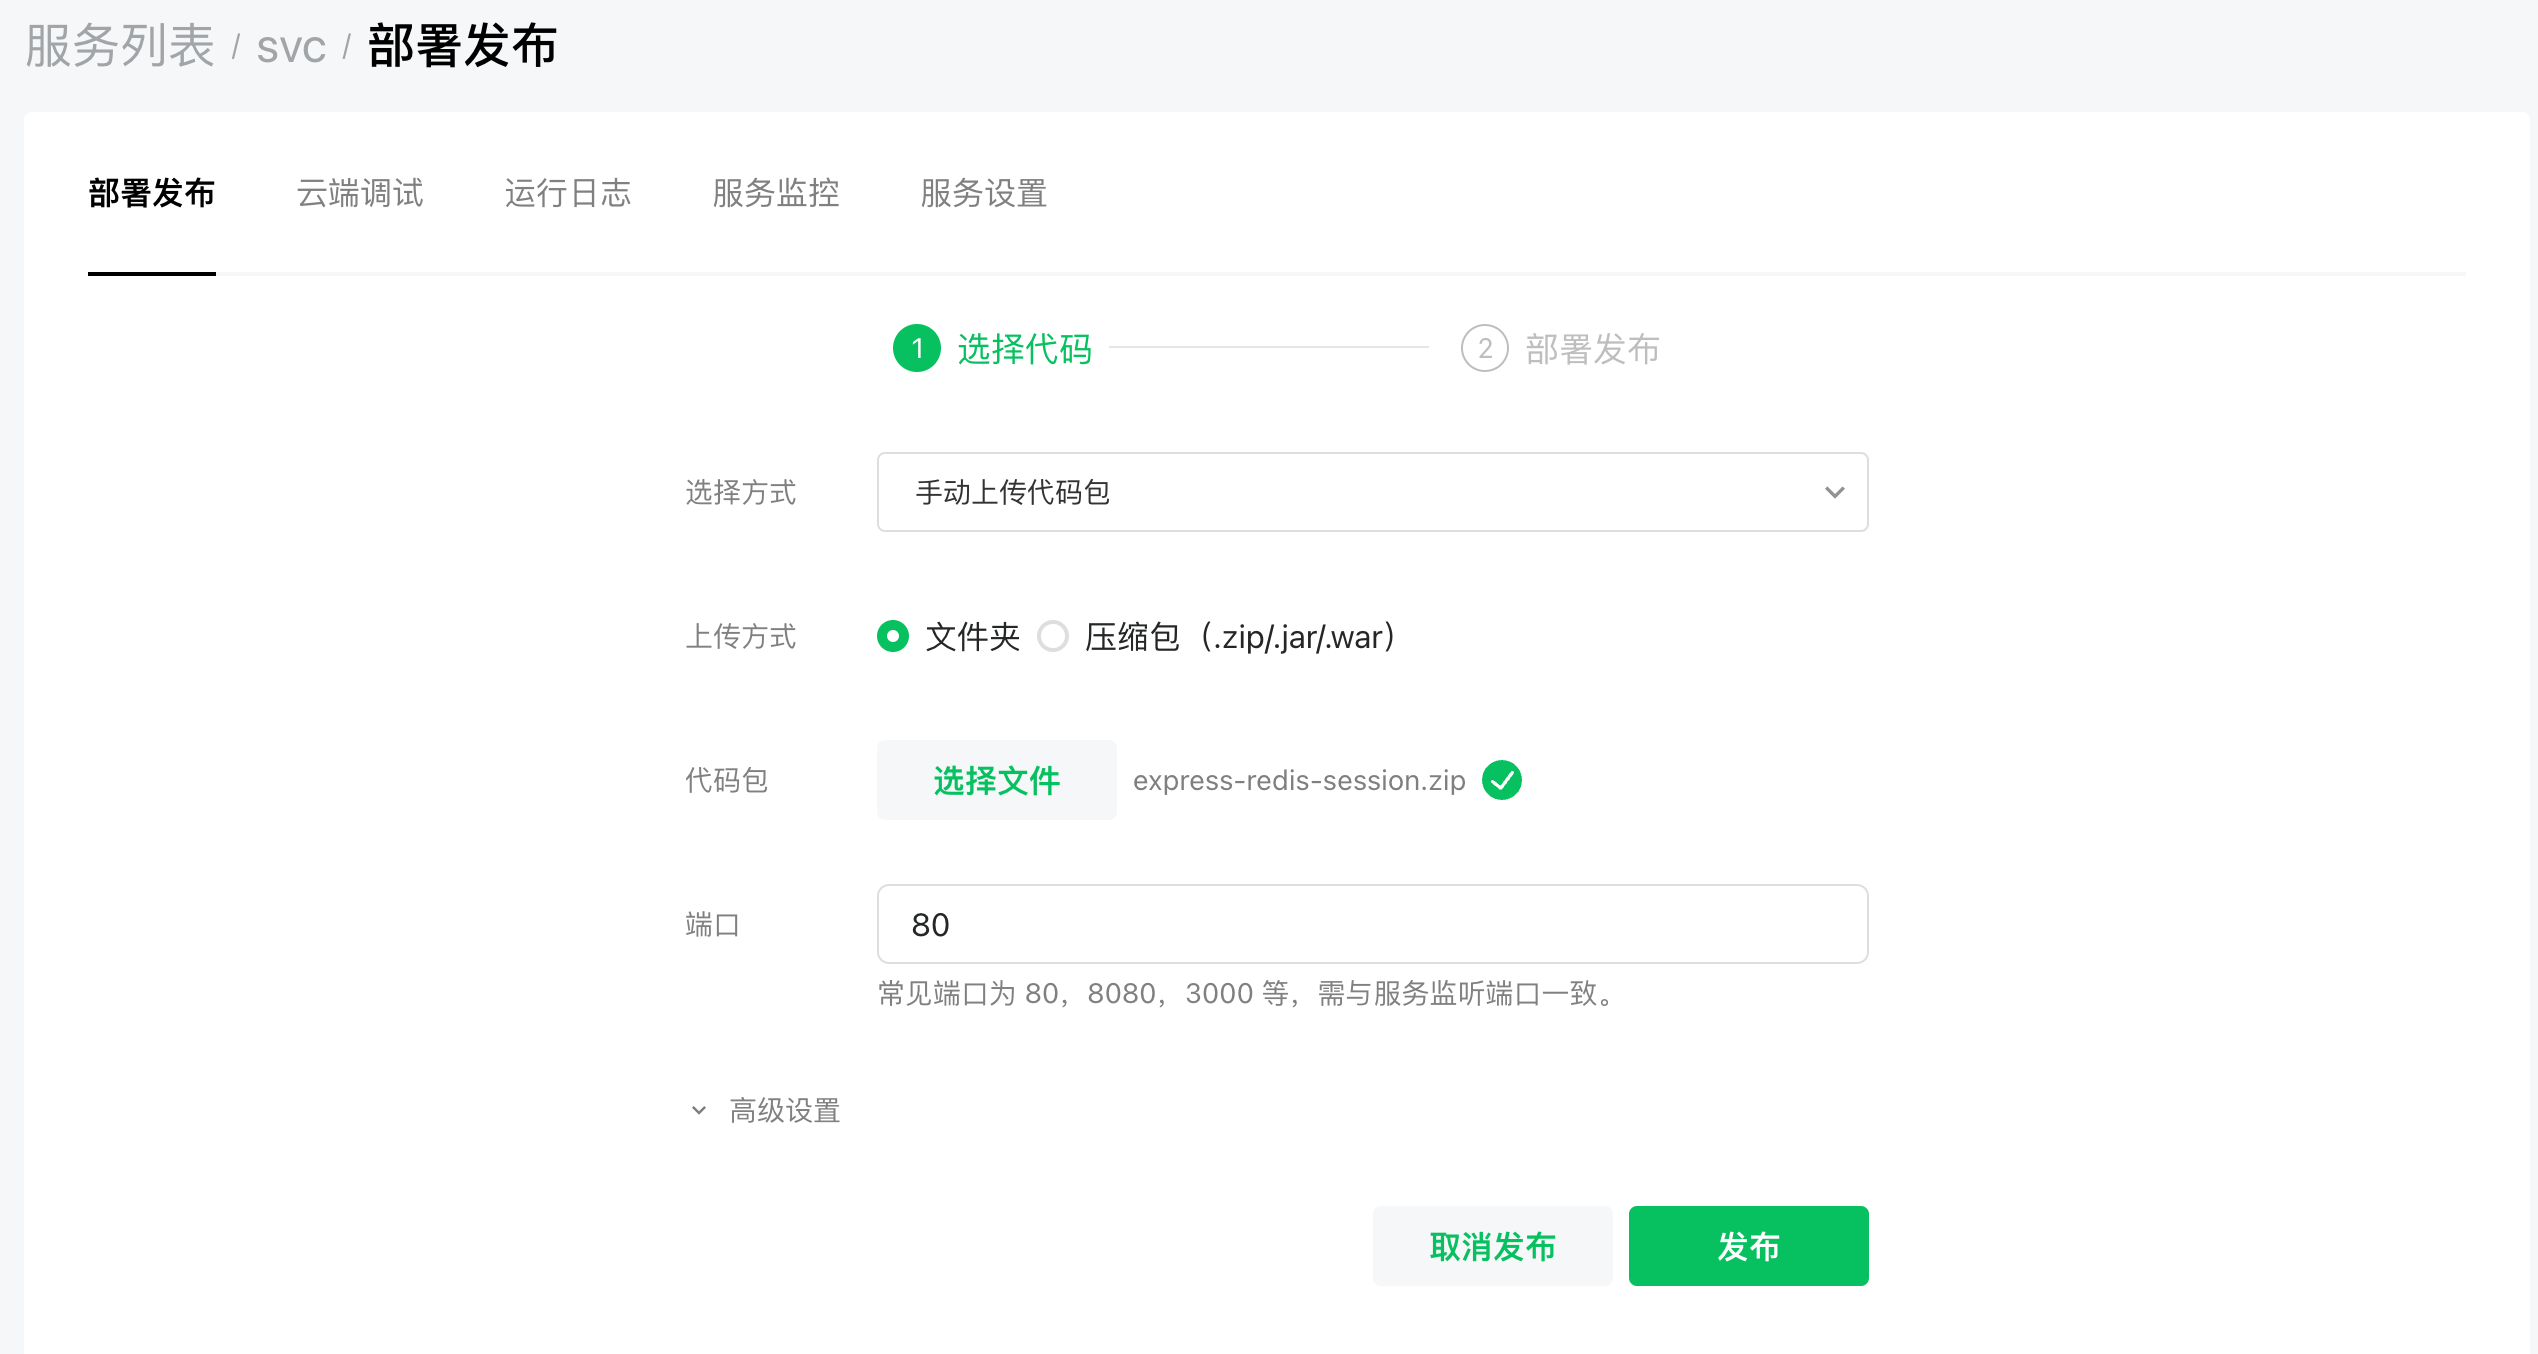Select the 文件夹 upload radio button
Screen dimensions: 2538x1354
pos(893,636)
